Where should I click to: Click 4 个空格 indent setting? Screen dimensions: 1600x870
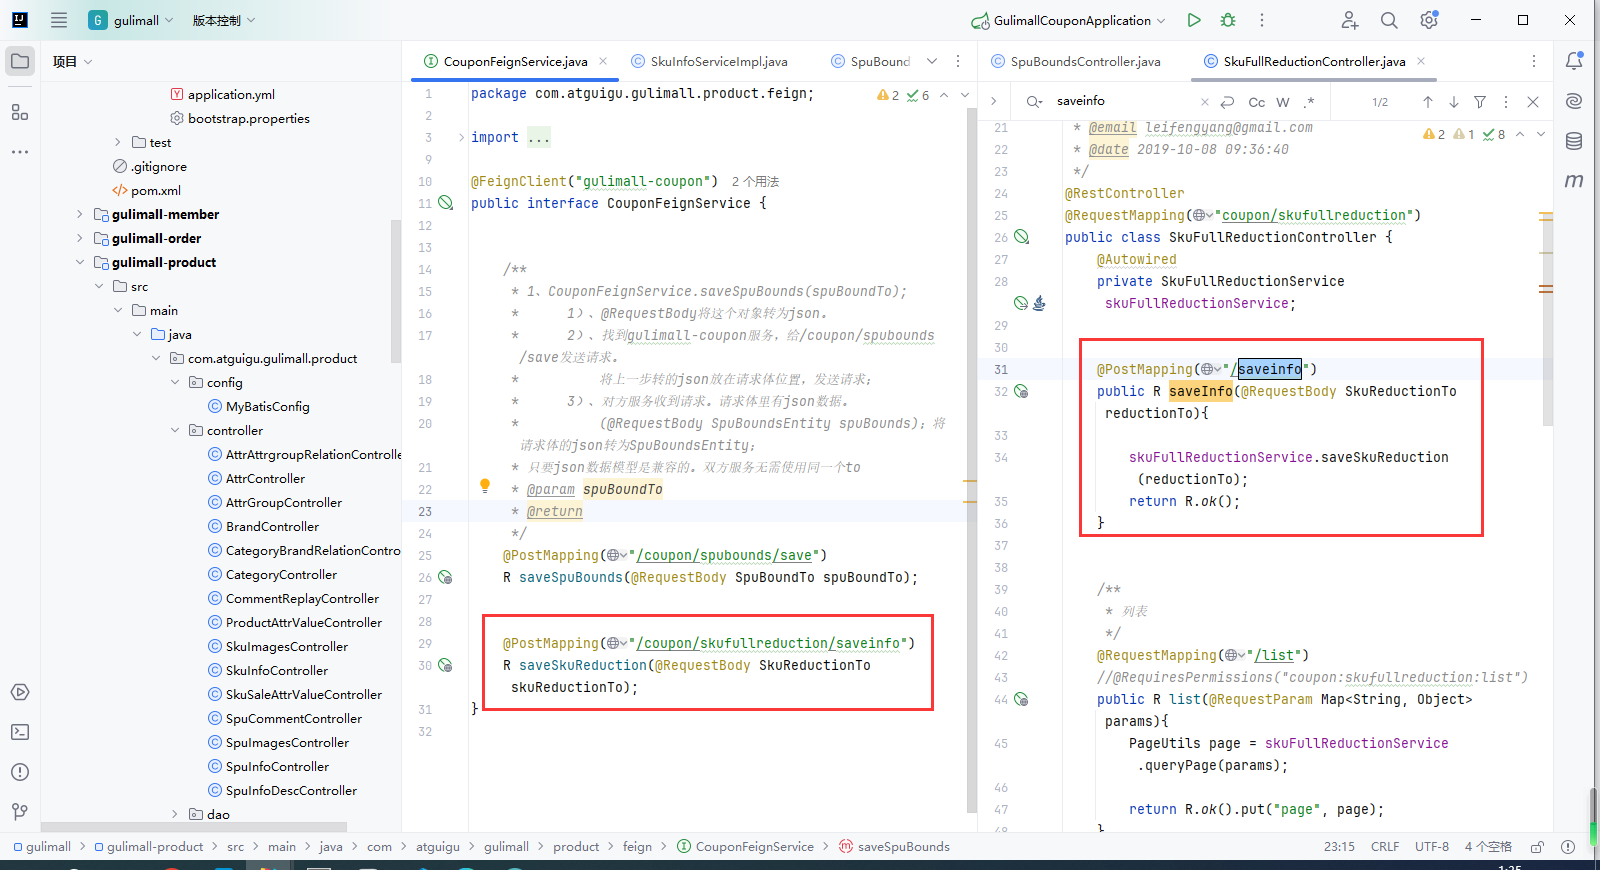[1488, 846]
